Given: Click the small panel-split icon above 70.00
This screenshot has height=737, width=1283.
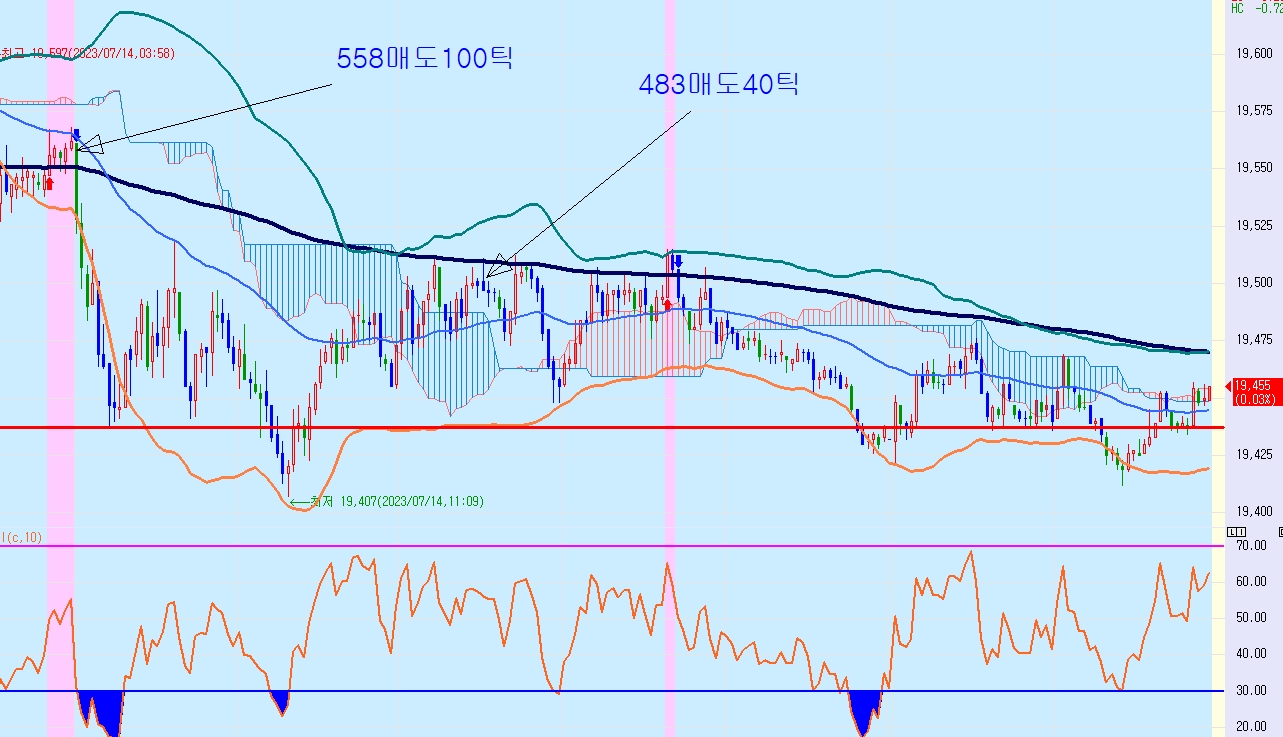Looking at the screenshot, I should point(1236,531).
